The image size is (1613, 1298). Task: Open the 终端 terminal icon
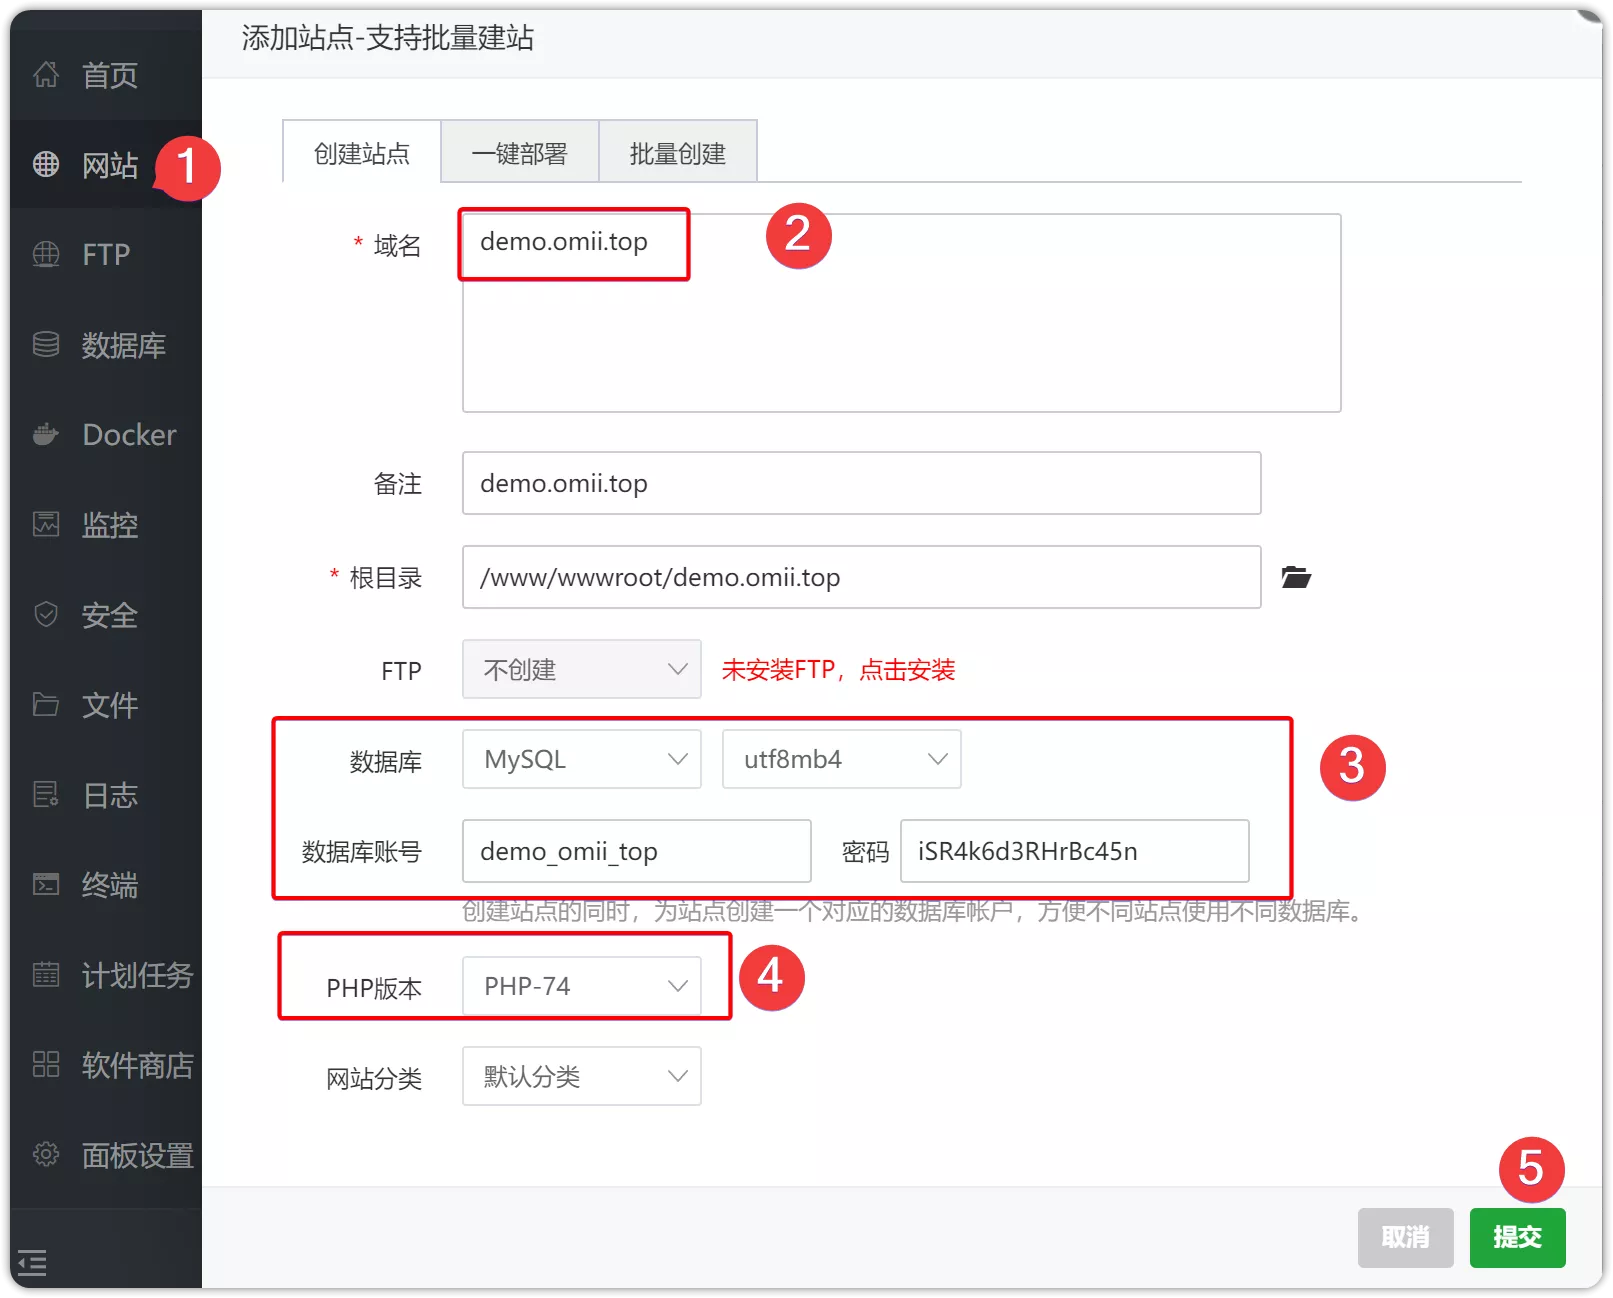coord(46,884)
